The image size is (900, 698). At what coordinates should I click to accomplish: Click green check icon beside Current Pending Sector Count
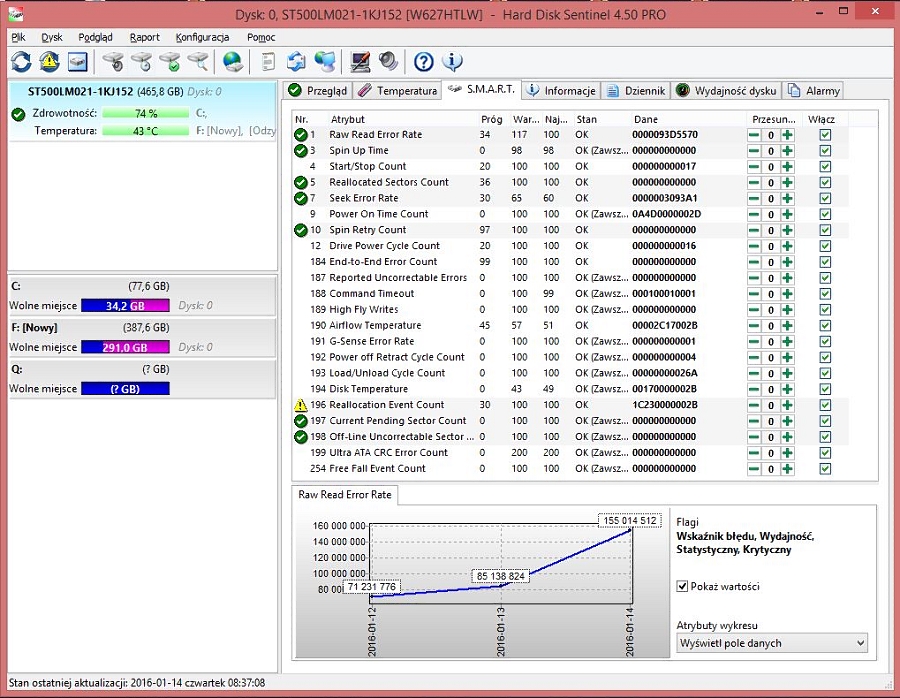301,421
